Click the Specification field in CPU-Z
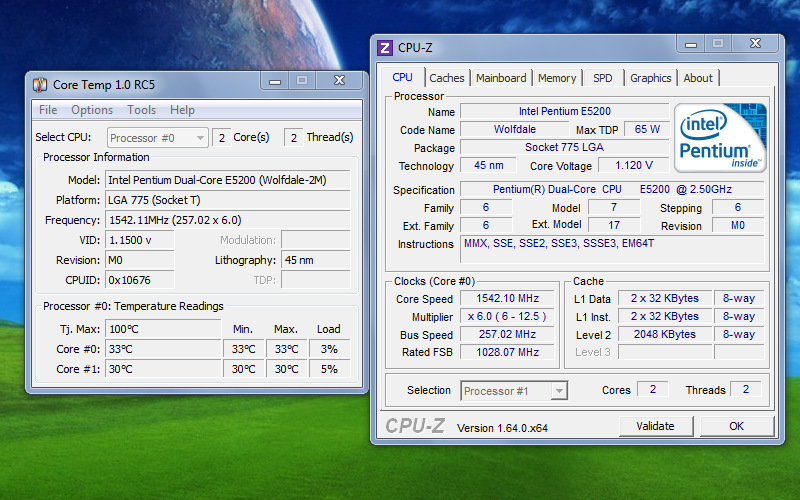 [x=612, y=189]
